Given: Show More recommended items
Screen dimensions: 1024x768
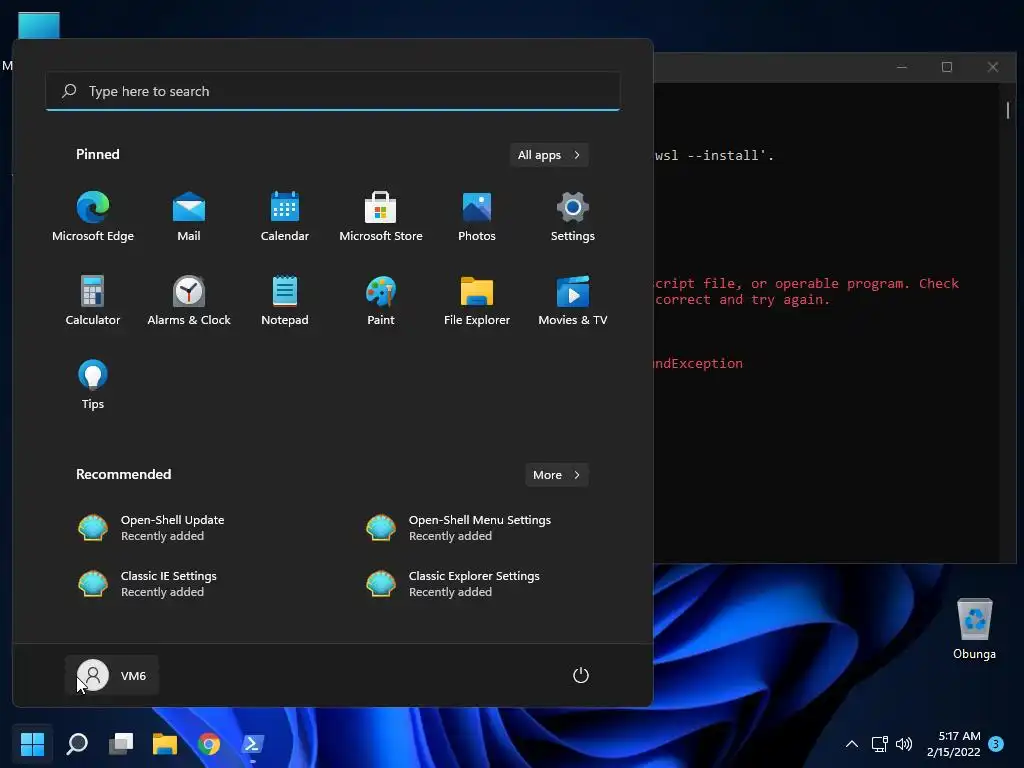Looking at the screenshot, I should coord(556,475).
